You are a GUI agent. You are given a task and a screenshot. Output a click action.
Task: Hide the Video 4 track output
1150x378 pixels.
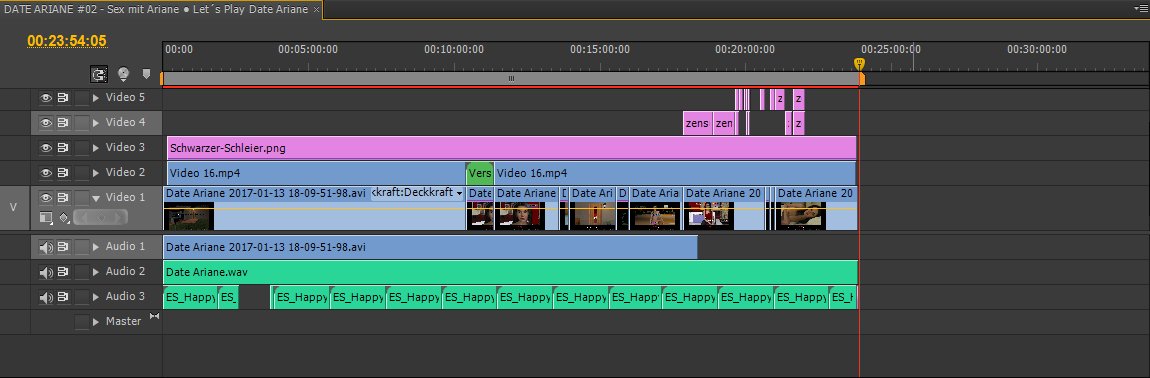coord(45,123)
